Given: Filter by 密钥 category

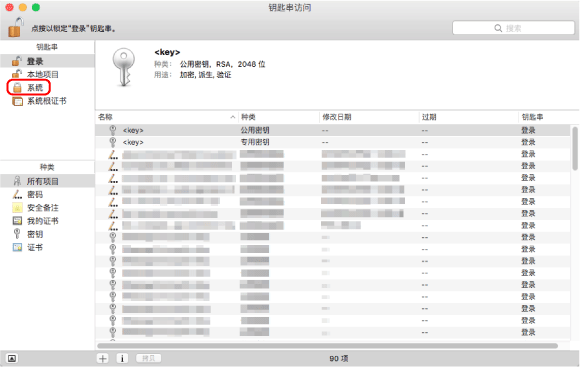Looking at the screenshot, I should 47,234.
